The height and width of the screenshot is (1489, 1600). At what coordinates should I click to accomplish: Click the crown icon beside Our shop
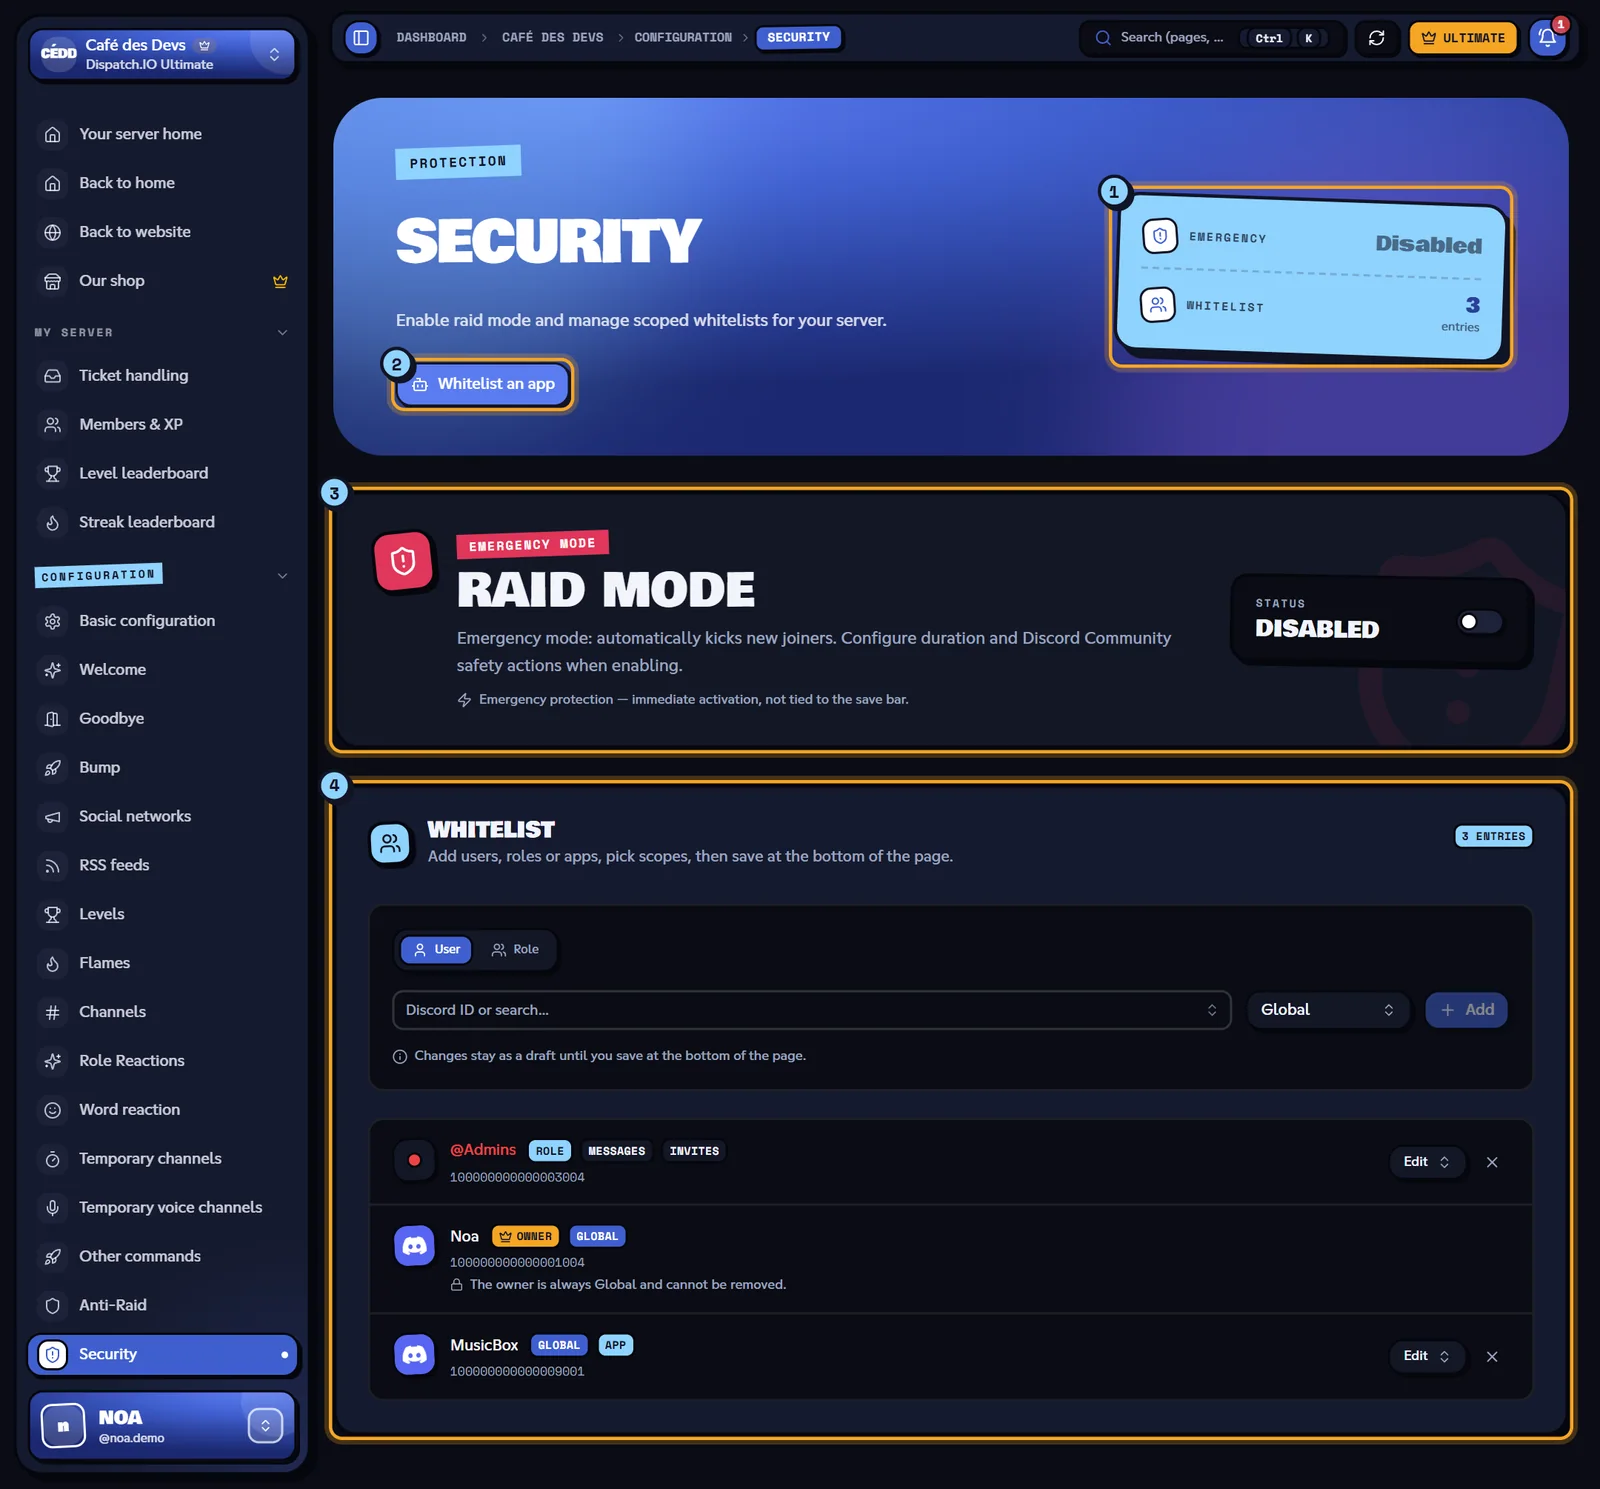coord(280,281)
